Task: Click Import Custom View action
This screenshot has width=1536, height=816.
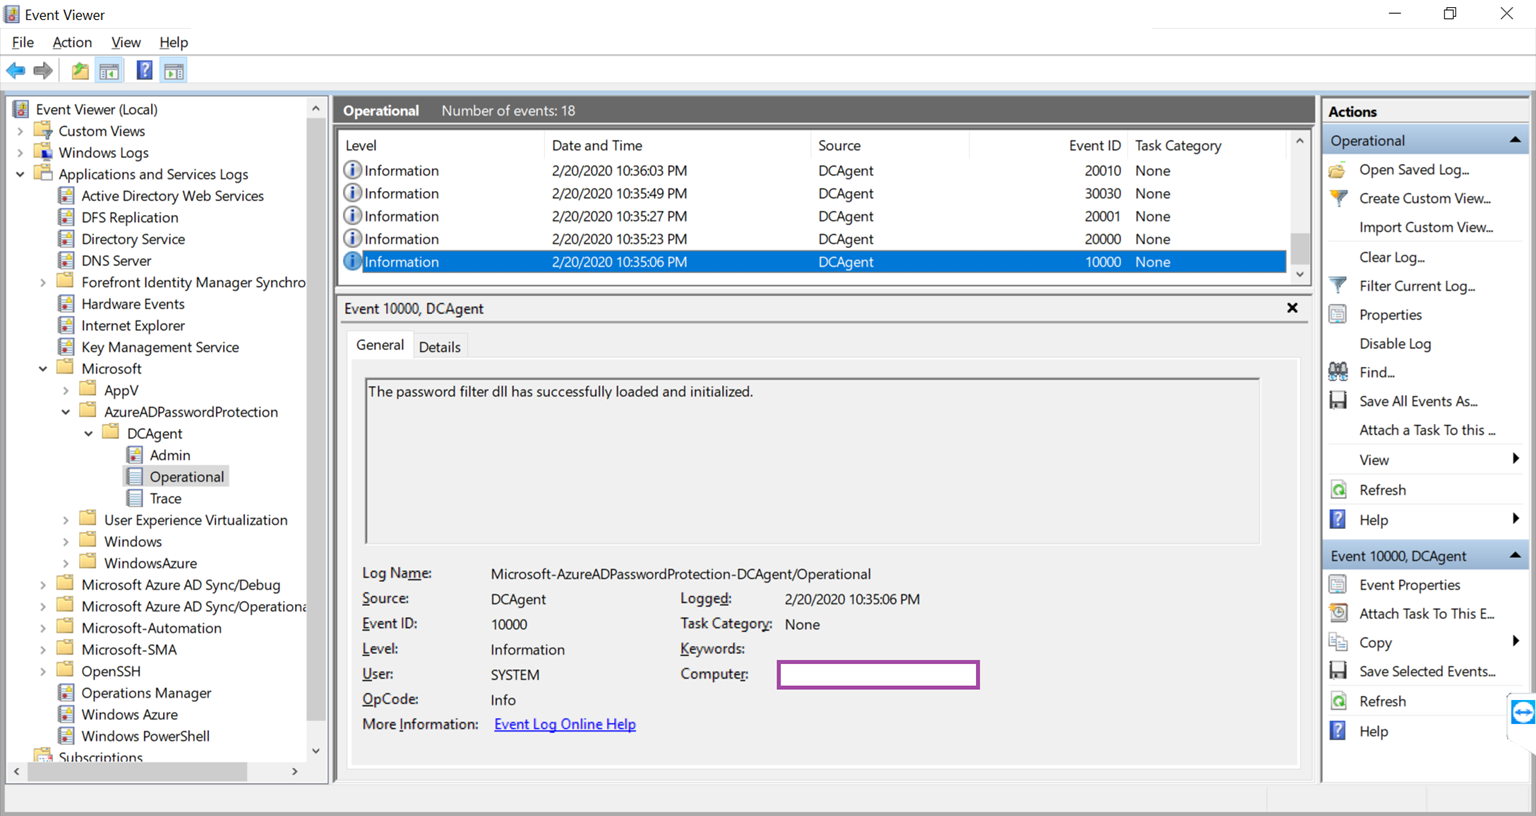Action: click(1426, 227)
